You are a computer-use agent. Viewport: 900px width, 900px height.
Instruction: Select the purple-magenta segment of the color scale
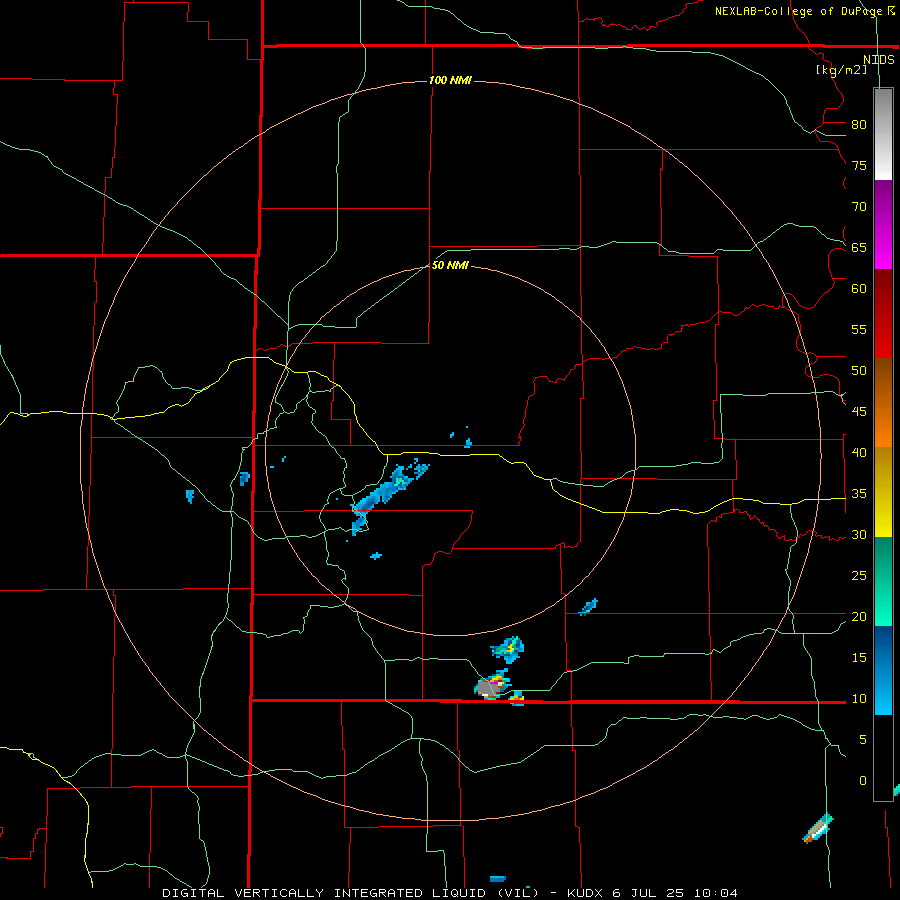[883, 224]
